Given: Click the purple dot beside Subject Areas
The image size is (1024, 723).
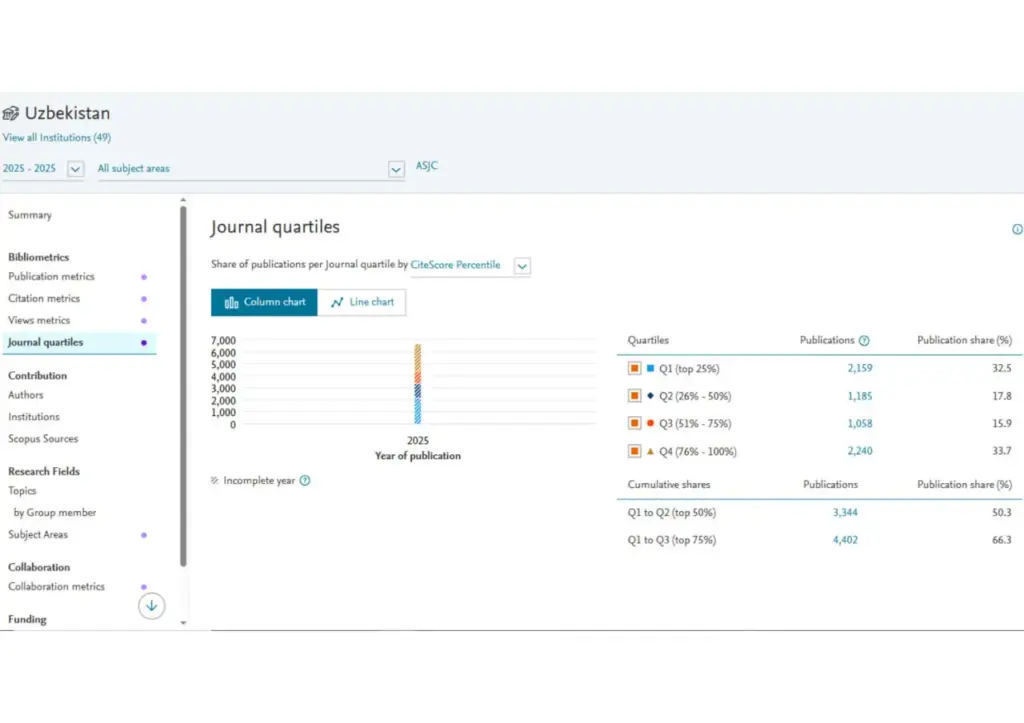Looking at the screenshot, I should click(x=144, y=535).
